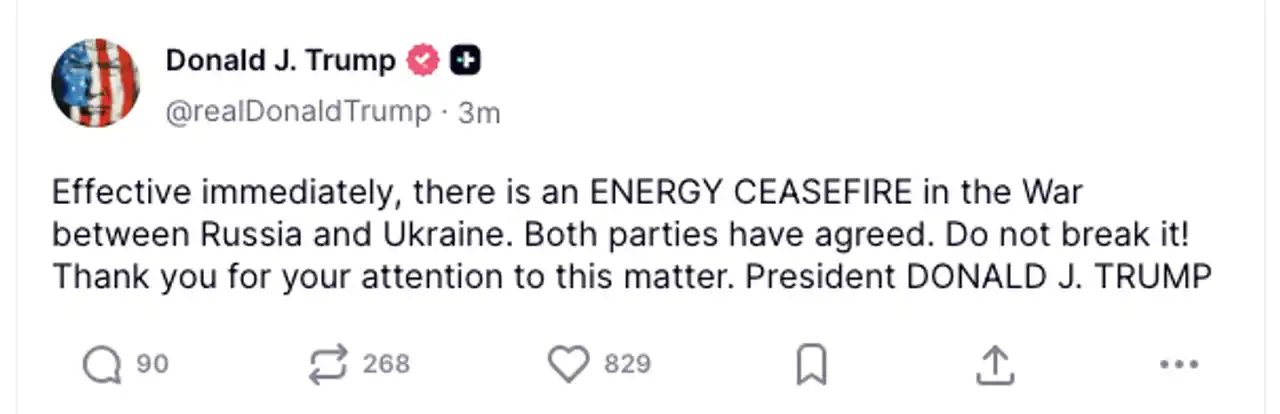The height and width of the screenshot is (414, 1280).
Task: Click the words ENERGY CEASEFIRE in post
Action: click(x=751, y=191)
